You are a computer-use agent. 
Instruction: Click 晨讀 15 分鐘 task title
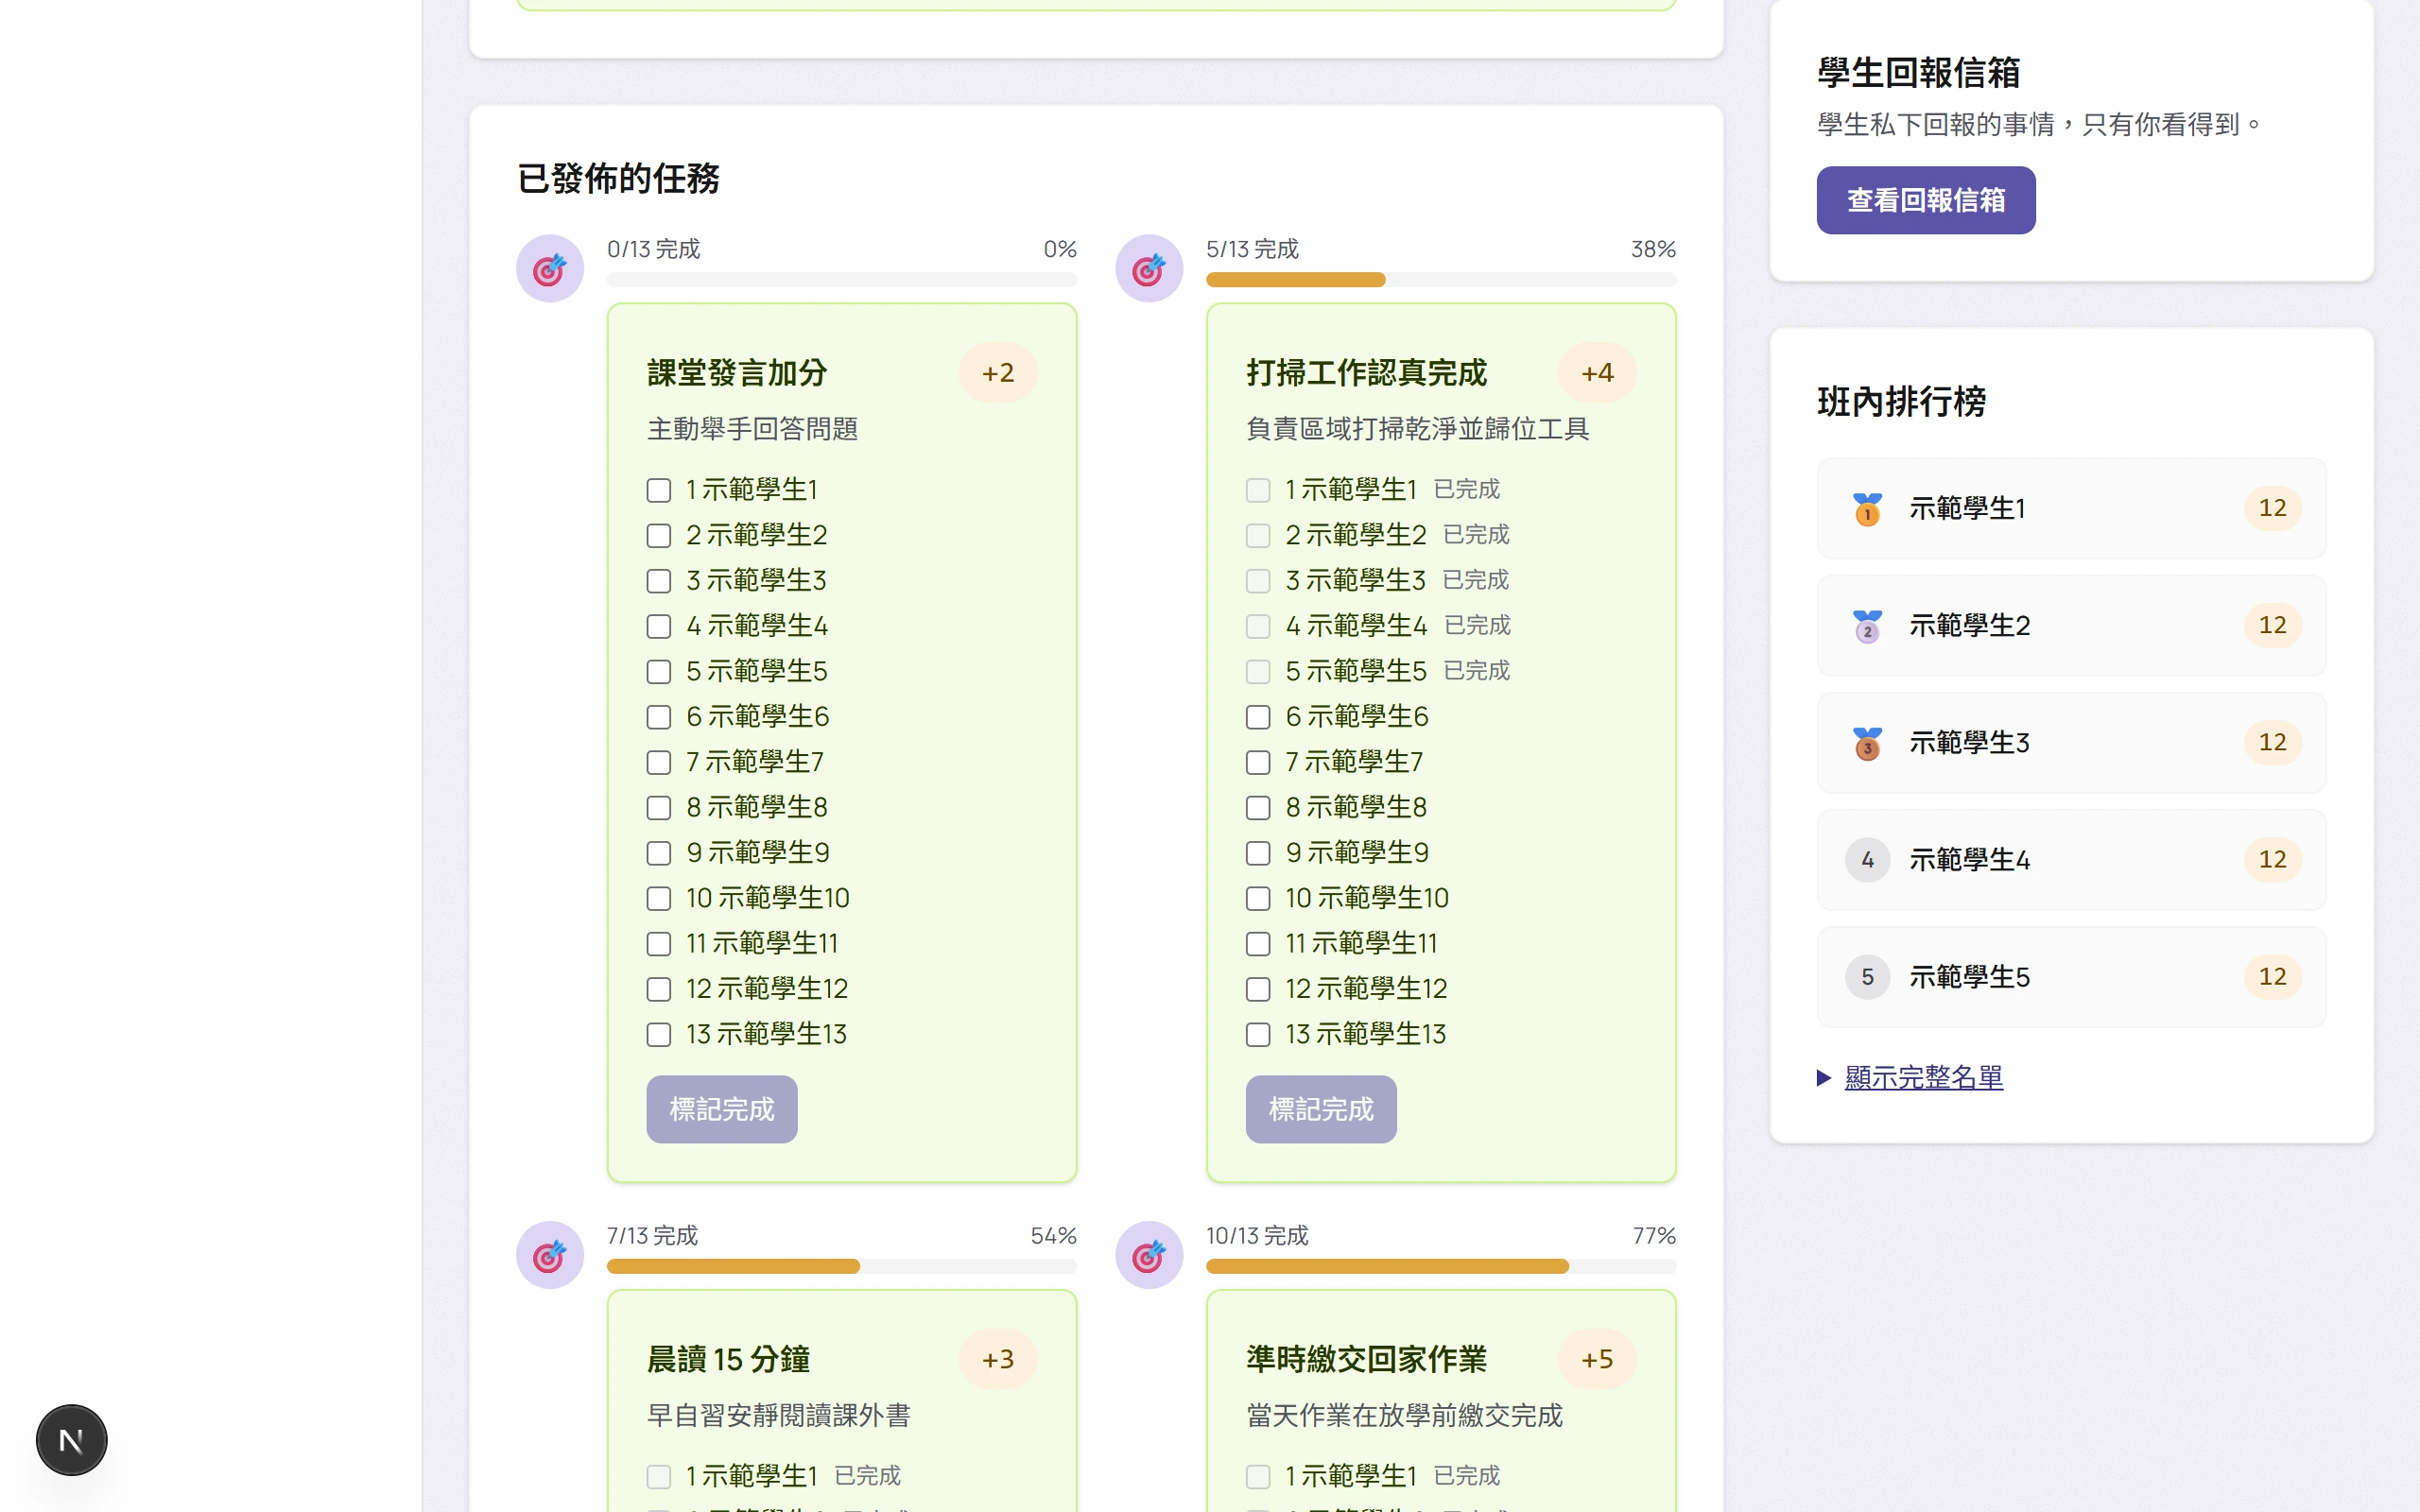[x=728, y=1359]
